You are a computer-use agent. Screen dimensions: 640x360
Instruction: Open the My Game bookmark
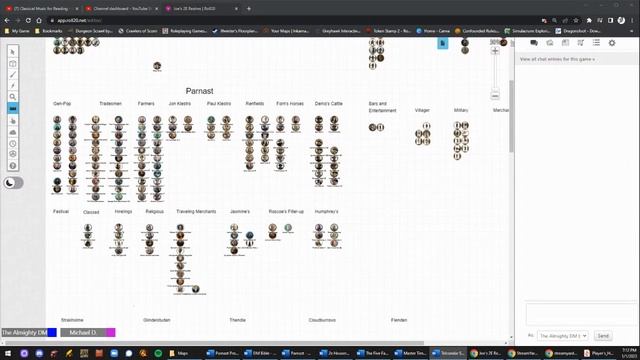(18, 31)
